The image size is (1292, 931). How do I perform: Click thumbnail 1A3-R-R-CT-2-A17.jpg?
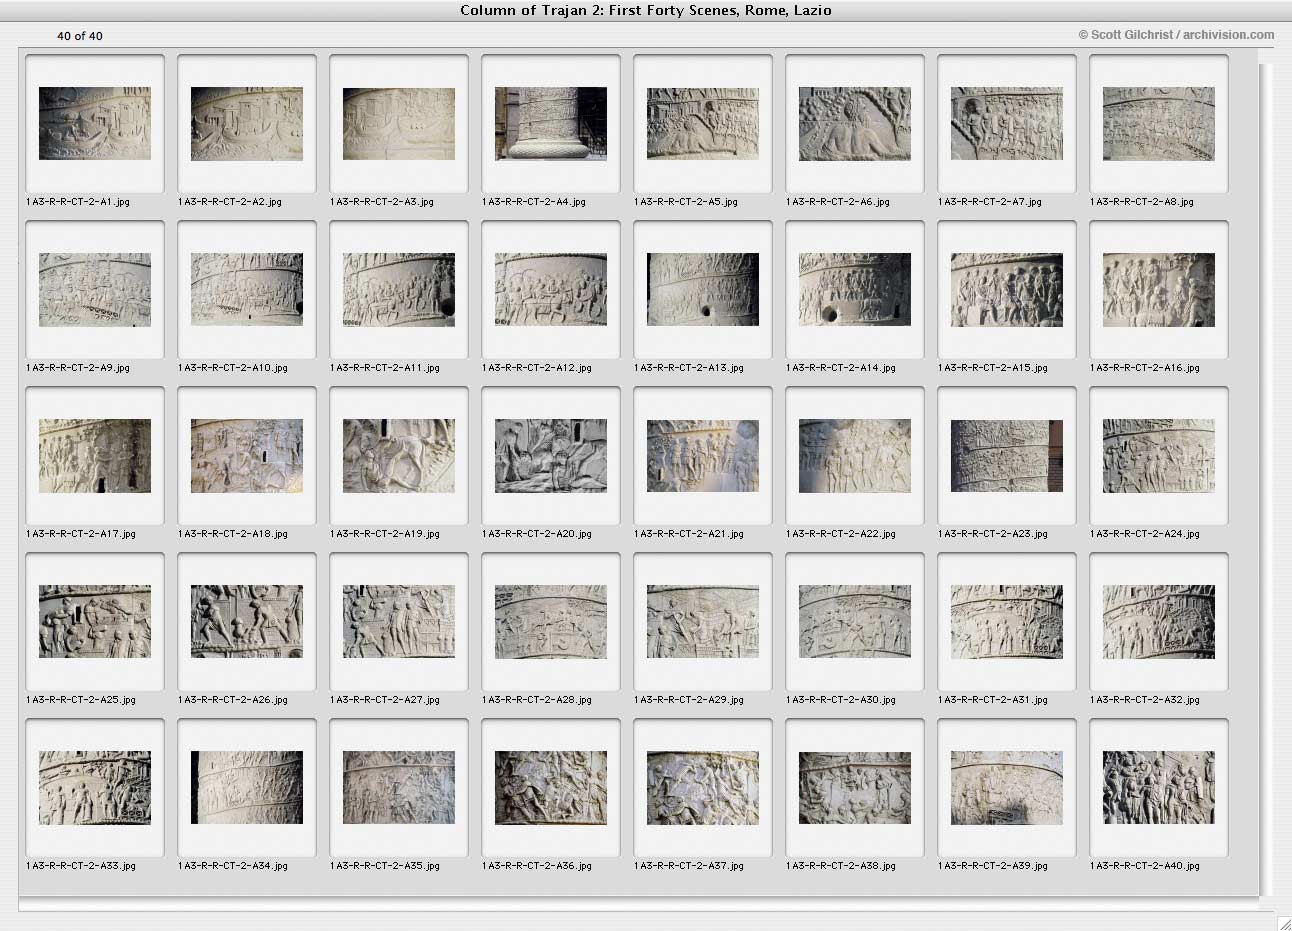tap(95, 455)
